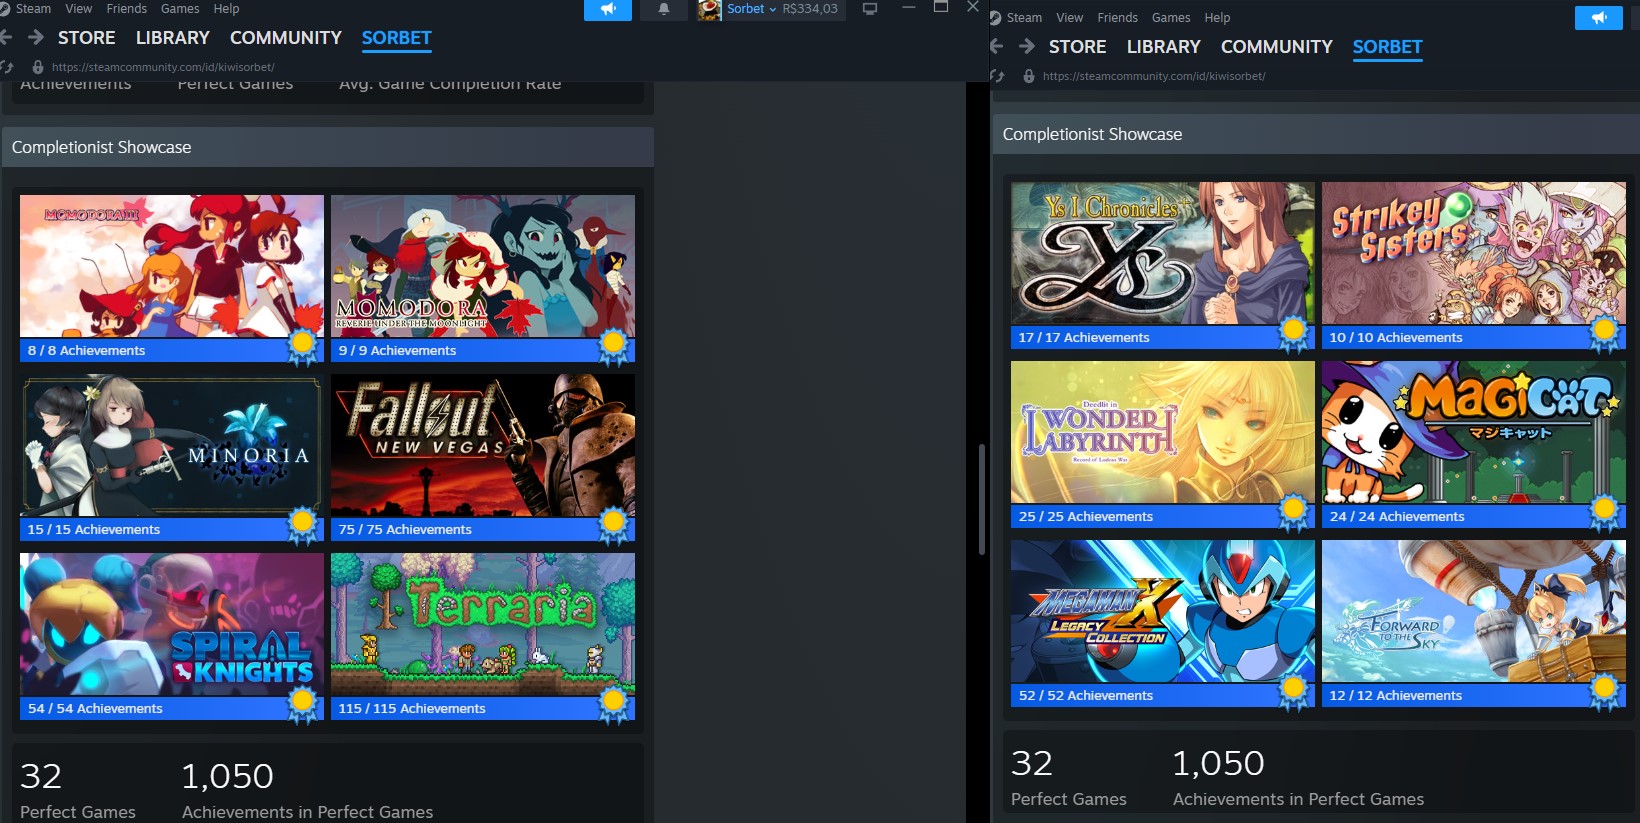Click the '17 / 17 Achievements' label
Image resolution: width=1640 pixels, height=823 pixels.
[1084, 337]
